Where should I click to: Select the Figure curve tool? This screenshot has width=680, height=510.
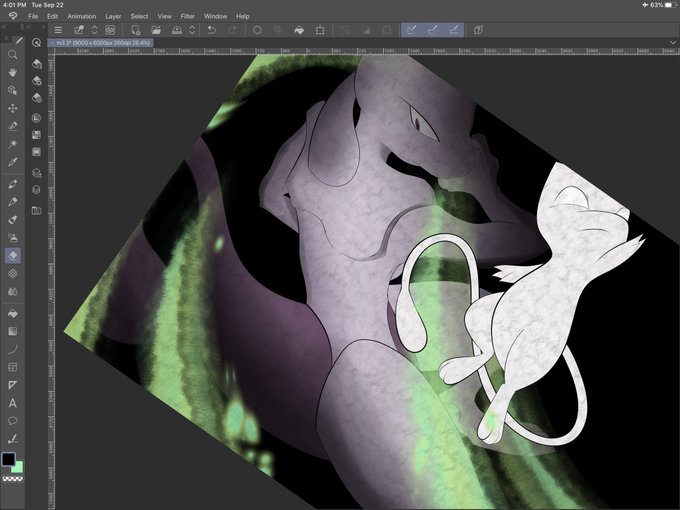coord(13,349)
